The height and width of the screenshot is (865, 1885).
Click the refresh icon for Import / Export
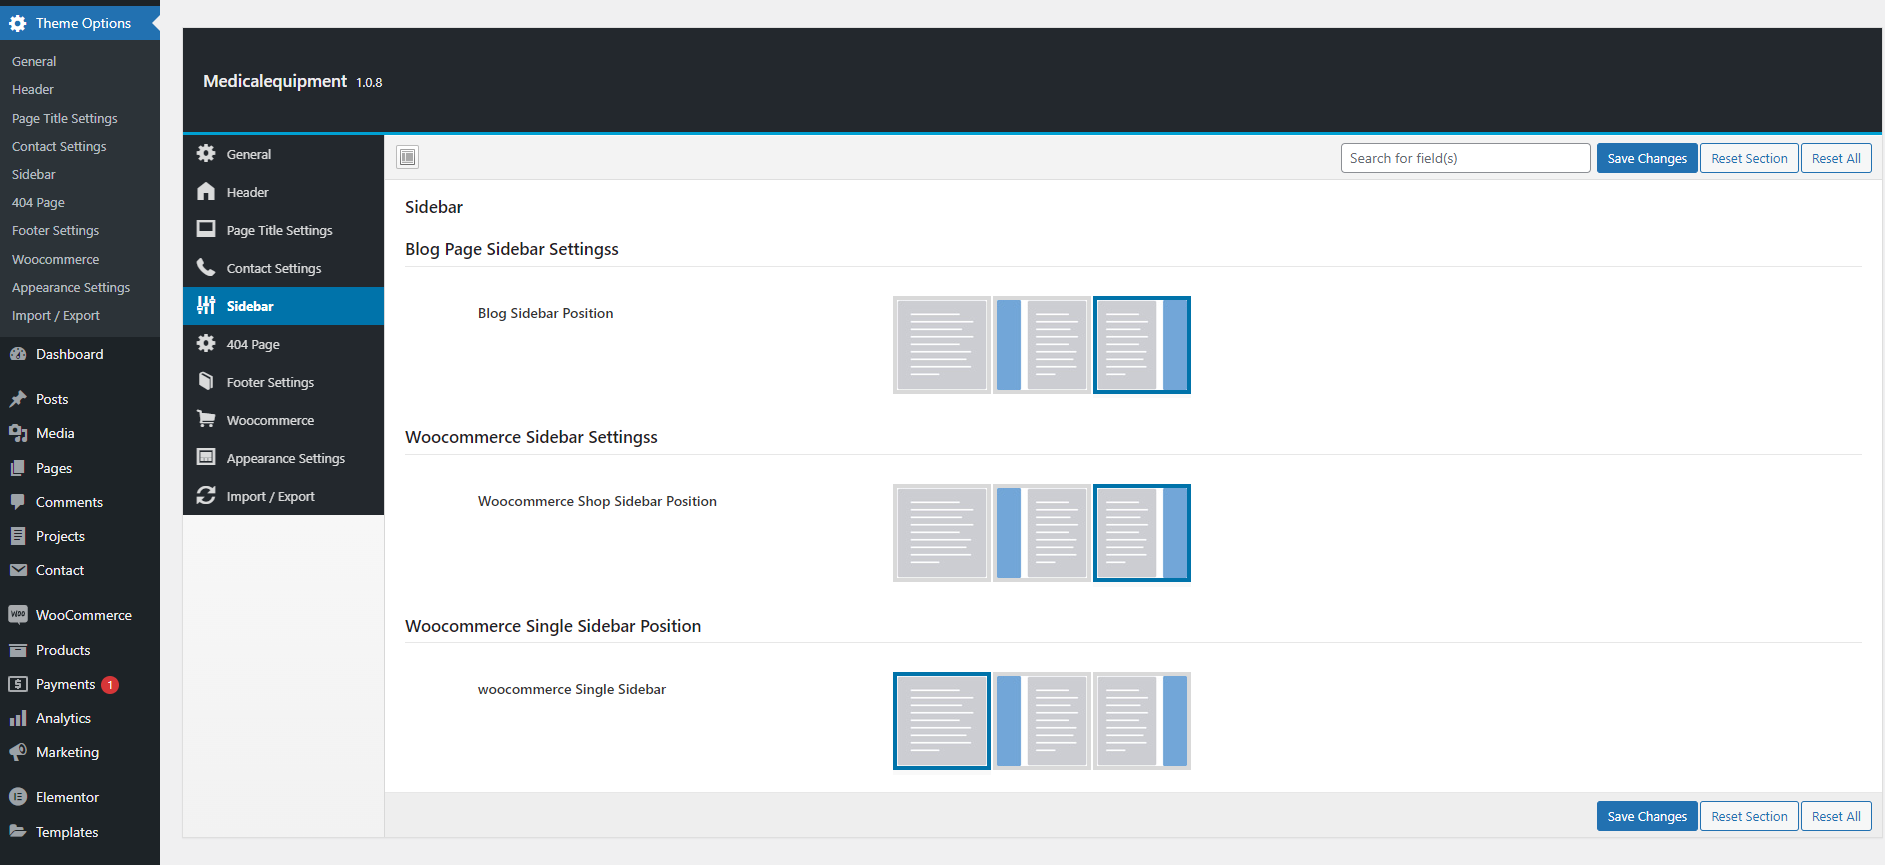click(206, 496)
